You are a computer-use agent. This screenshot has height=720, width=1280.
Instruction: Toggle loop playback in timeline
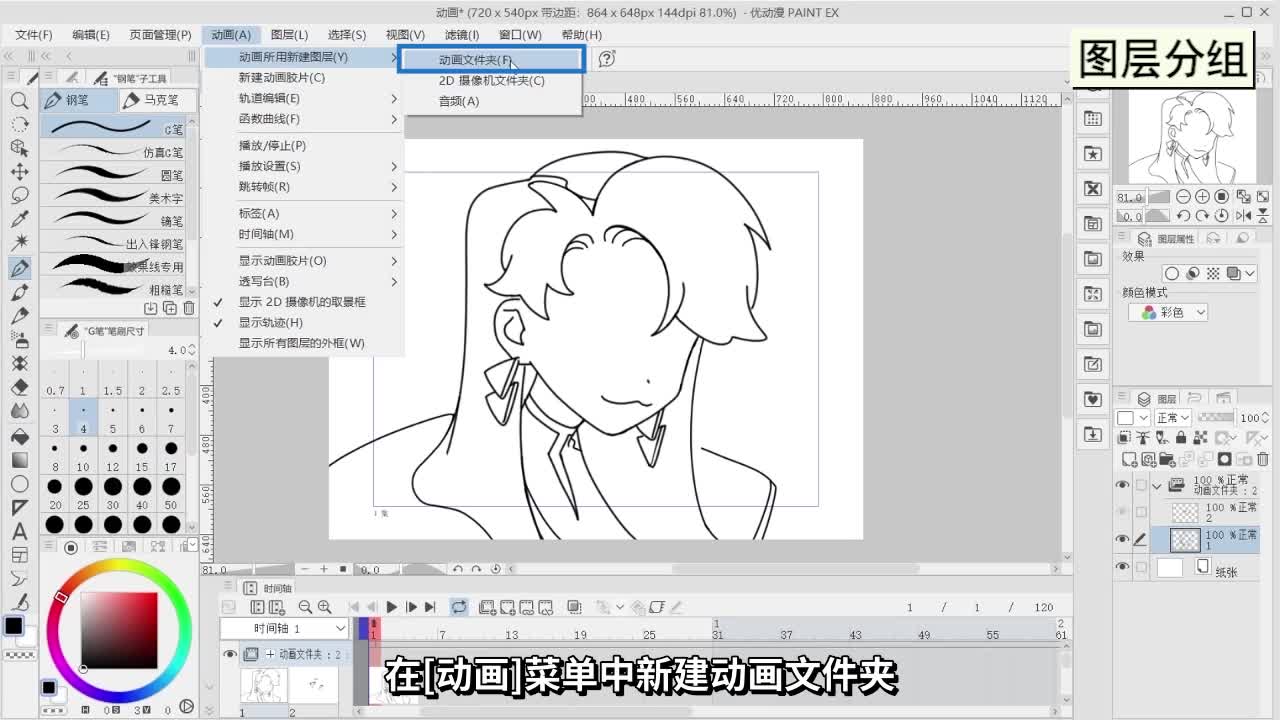point(459,607)
